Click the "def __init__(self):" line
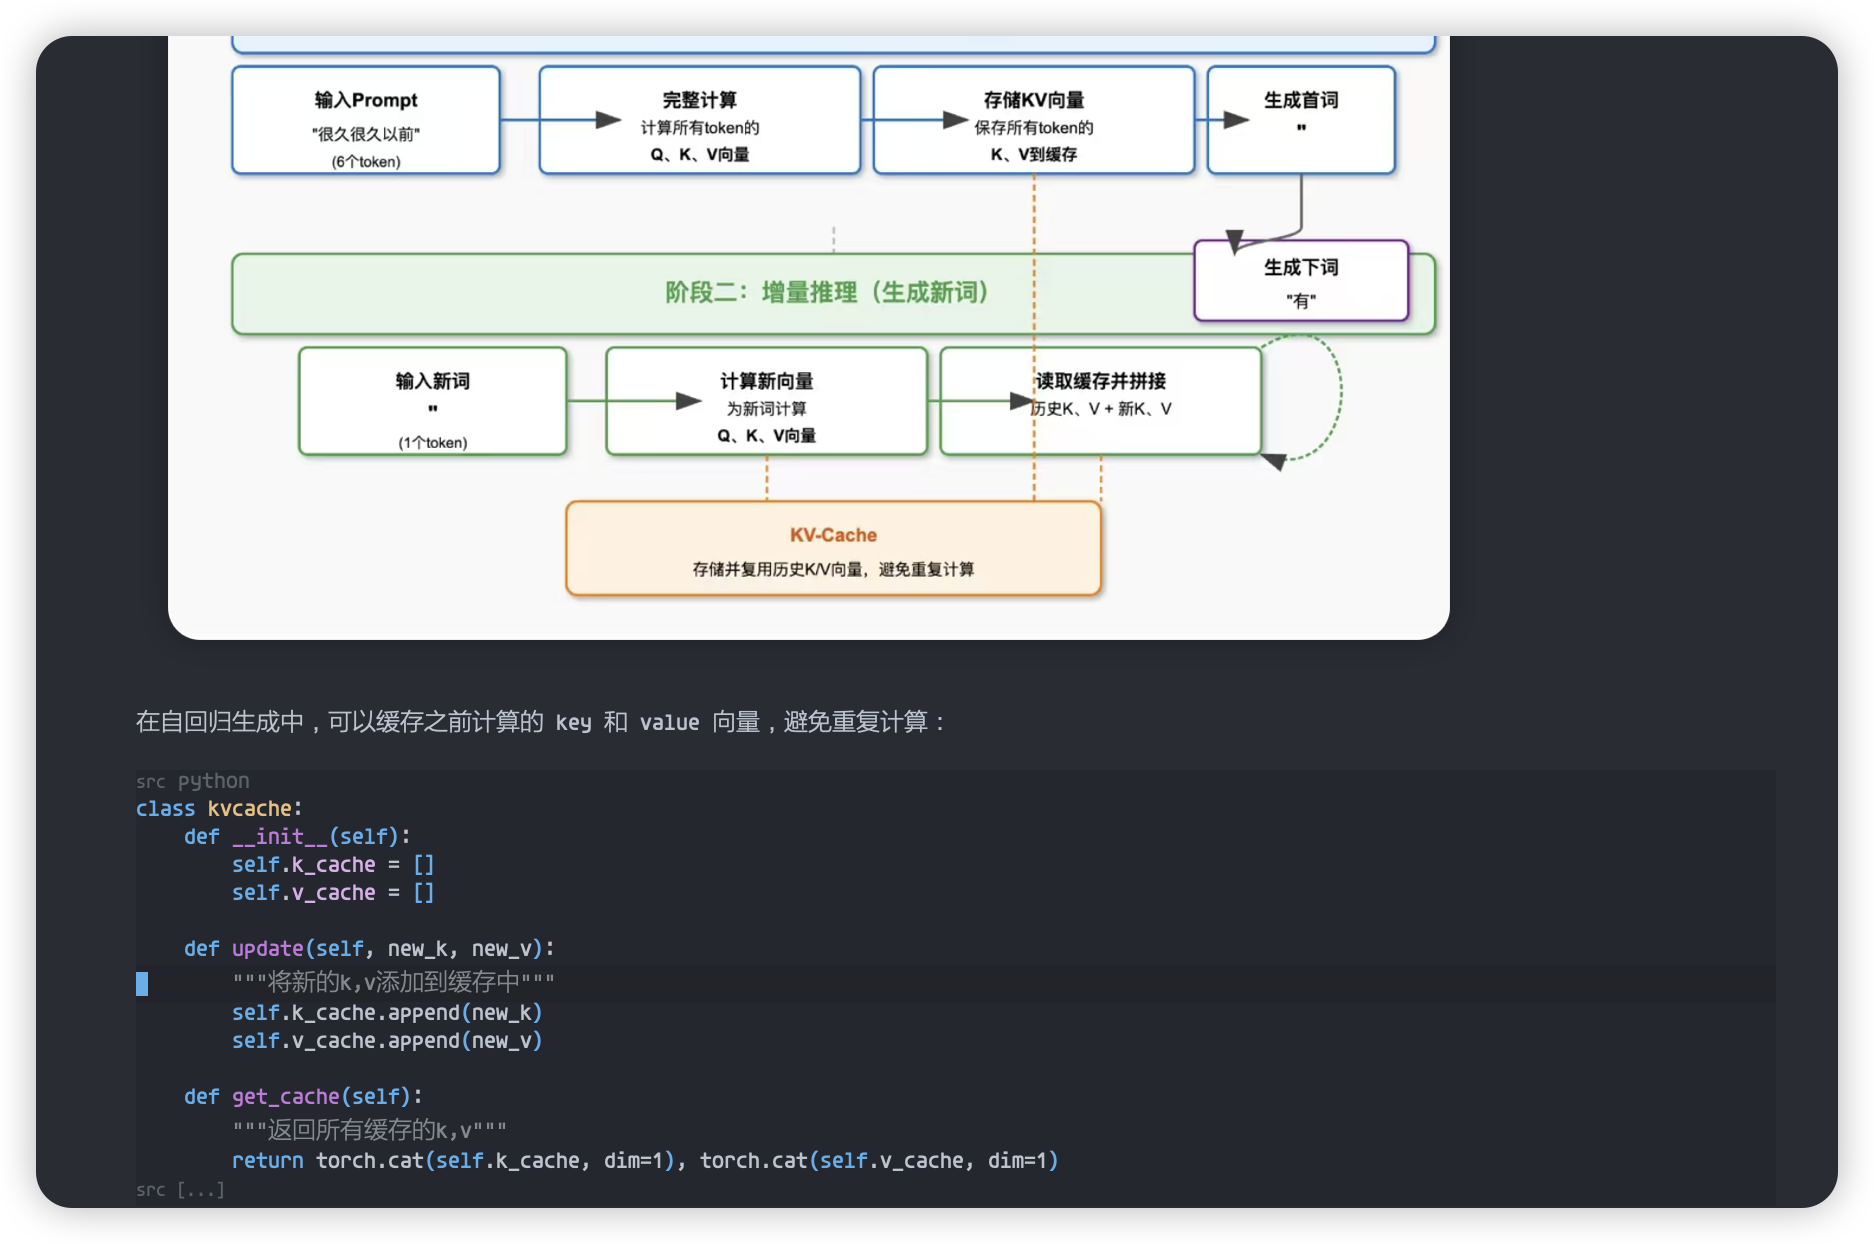Viewport: 1874px width, 1244px height. [x=297, y=837]
